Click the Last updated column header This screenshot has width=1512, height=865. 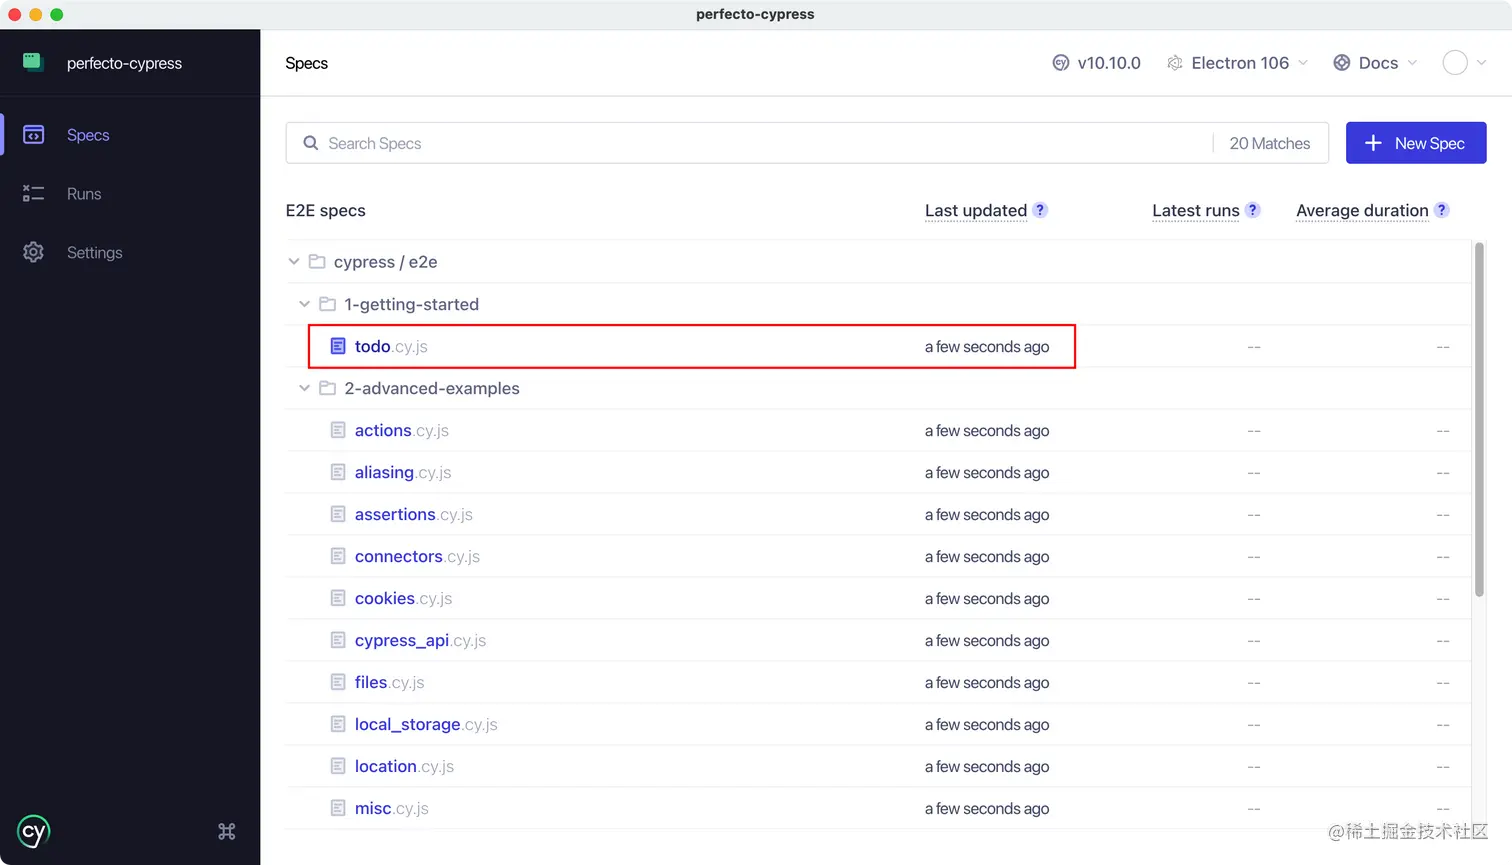coord(976,210)
